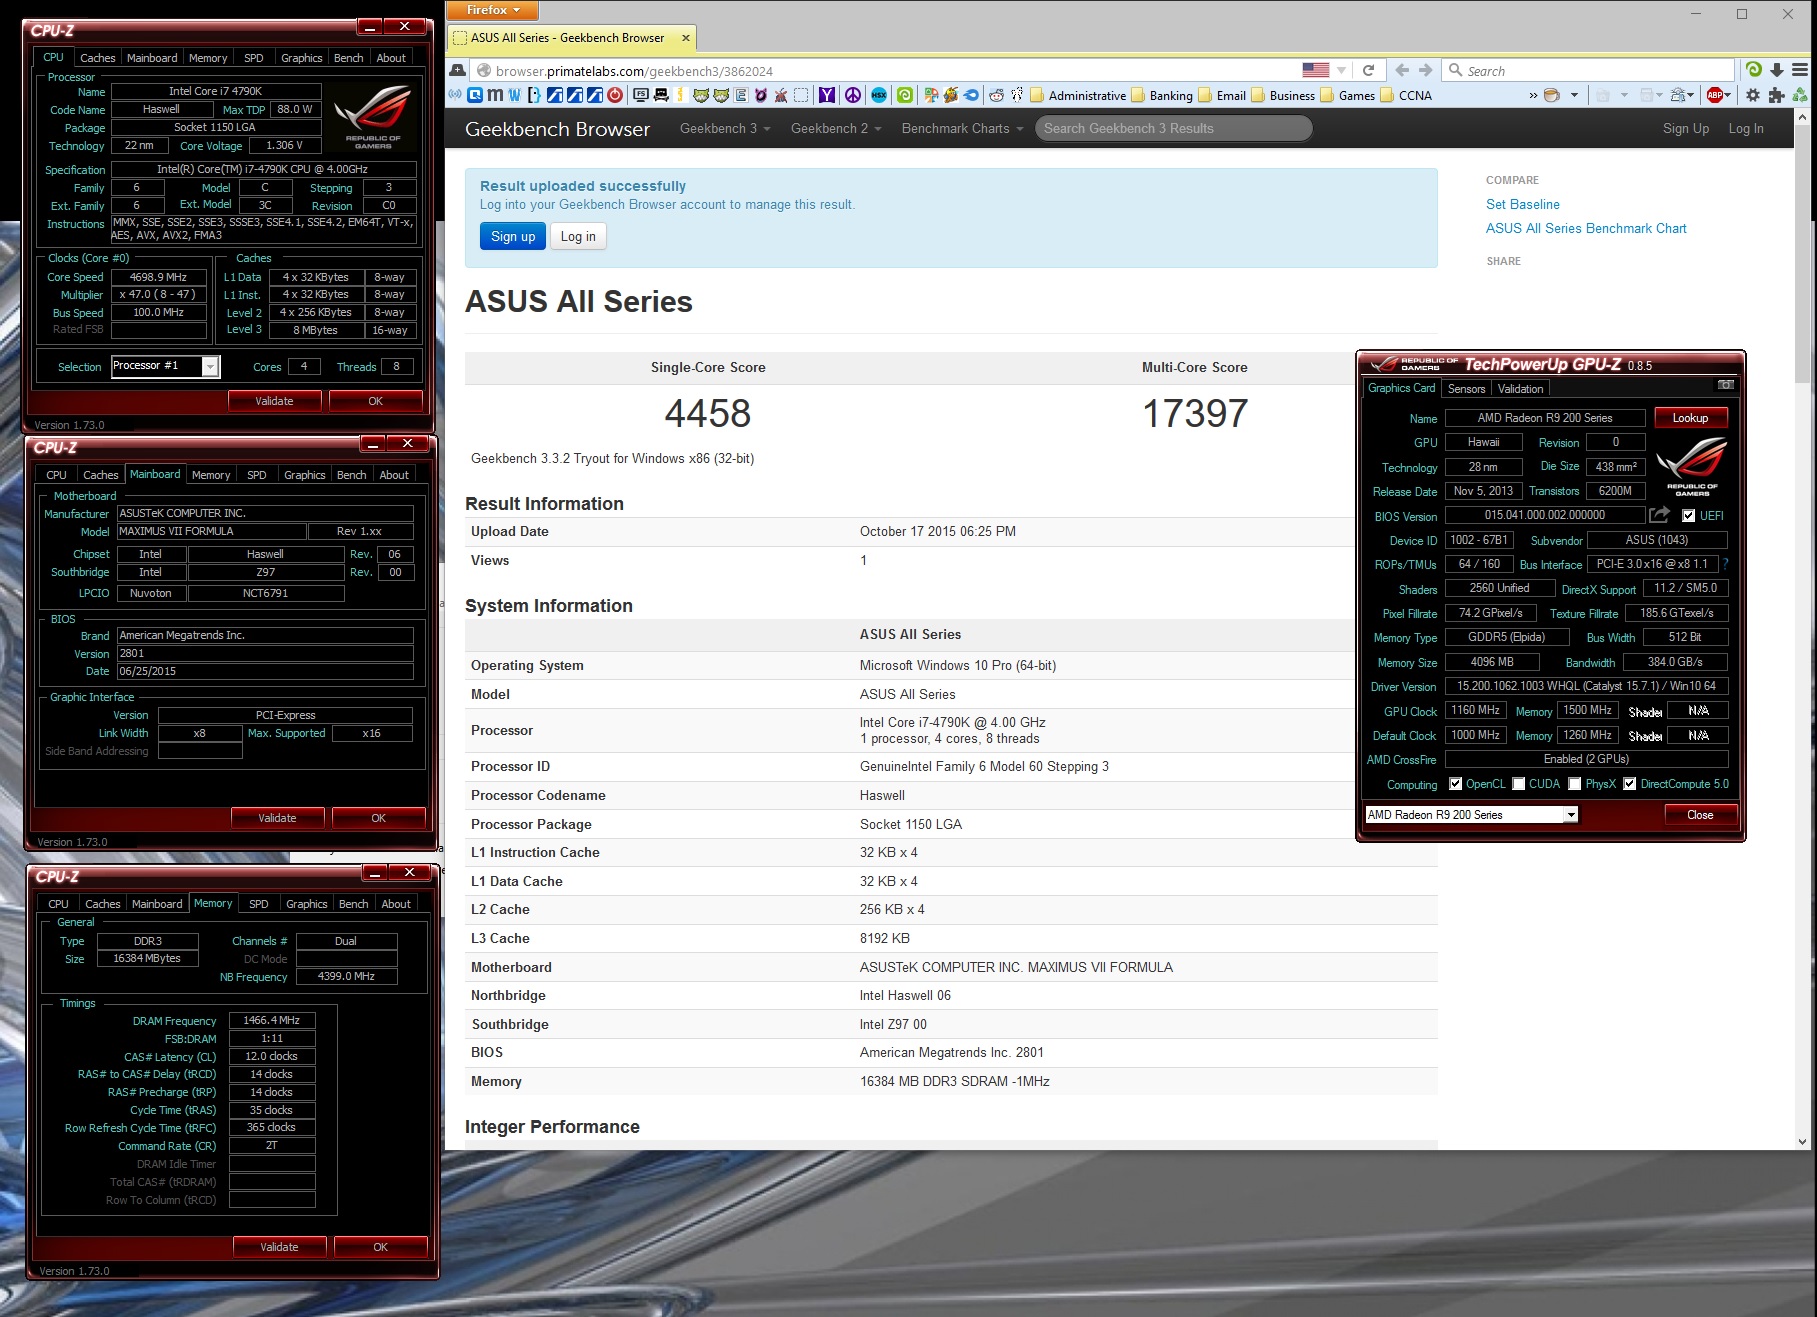The width and height of the screenshot is (1817, 1317).
Task: Open the FS monitor bookmark icon
Action: click(641, 95)
